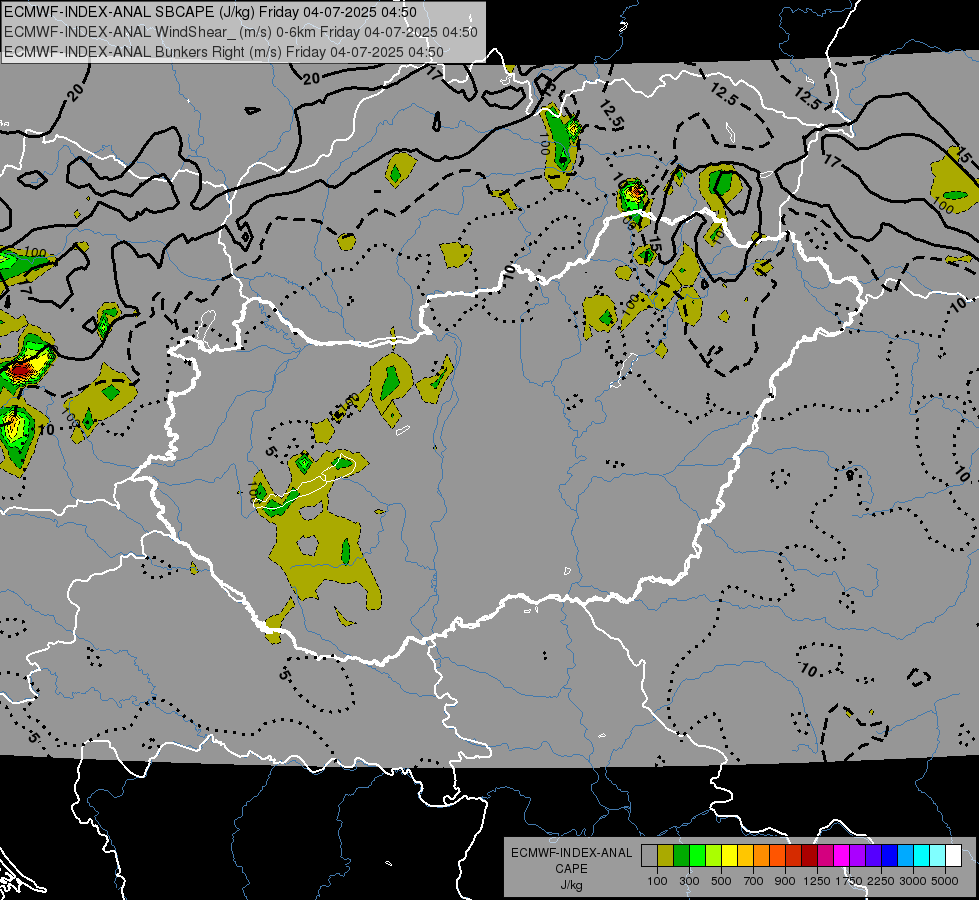
Task: Click the violet legend swatch after 2250
Action: pos(873,856)
